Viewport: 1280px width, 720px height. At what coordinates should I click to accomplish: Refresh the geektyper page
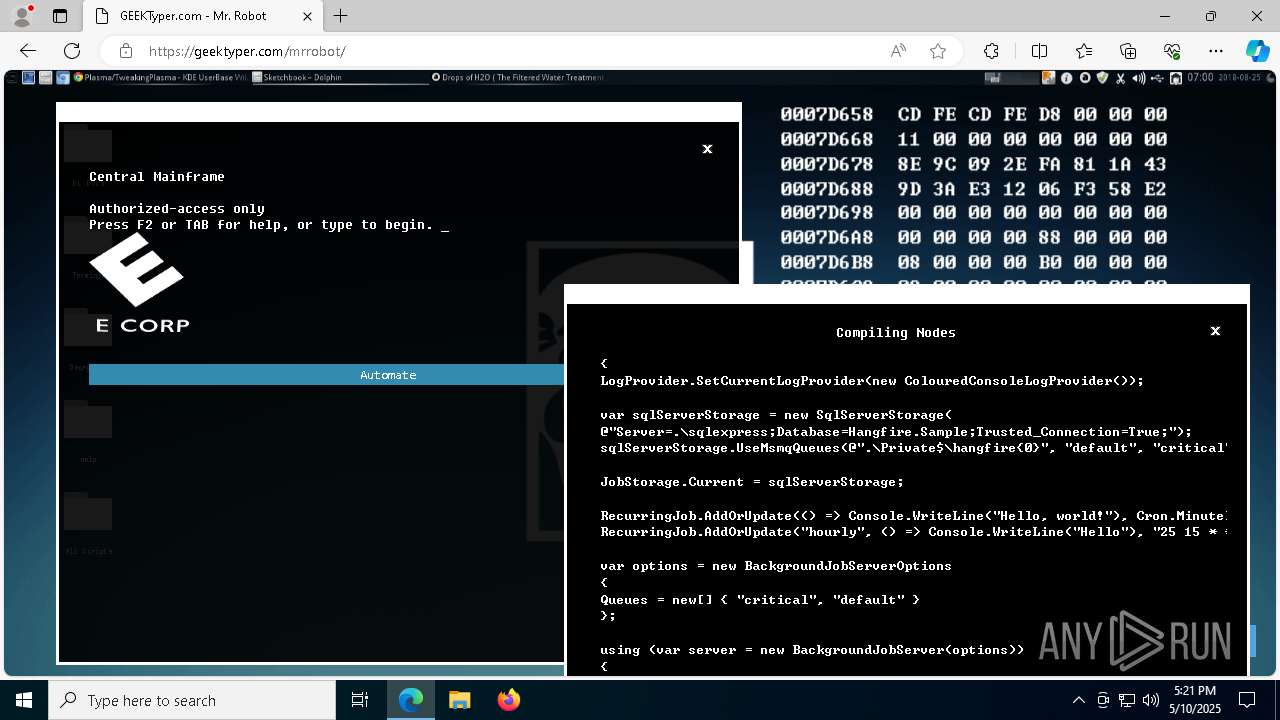tap(72, 51)
